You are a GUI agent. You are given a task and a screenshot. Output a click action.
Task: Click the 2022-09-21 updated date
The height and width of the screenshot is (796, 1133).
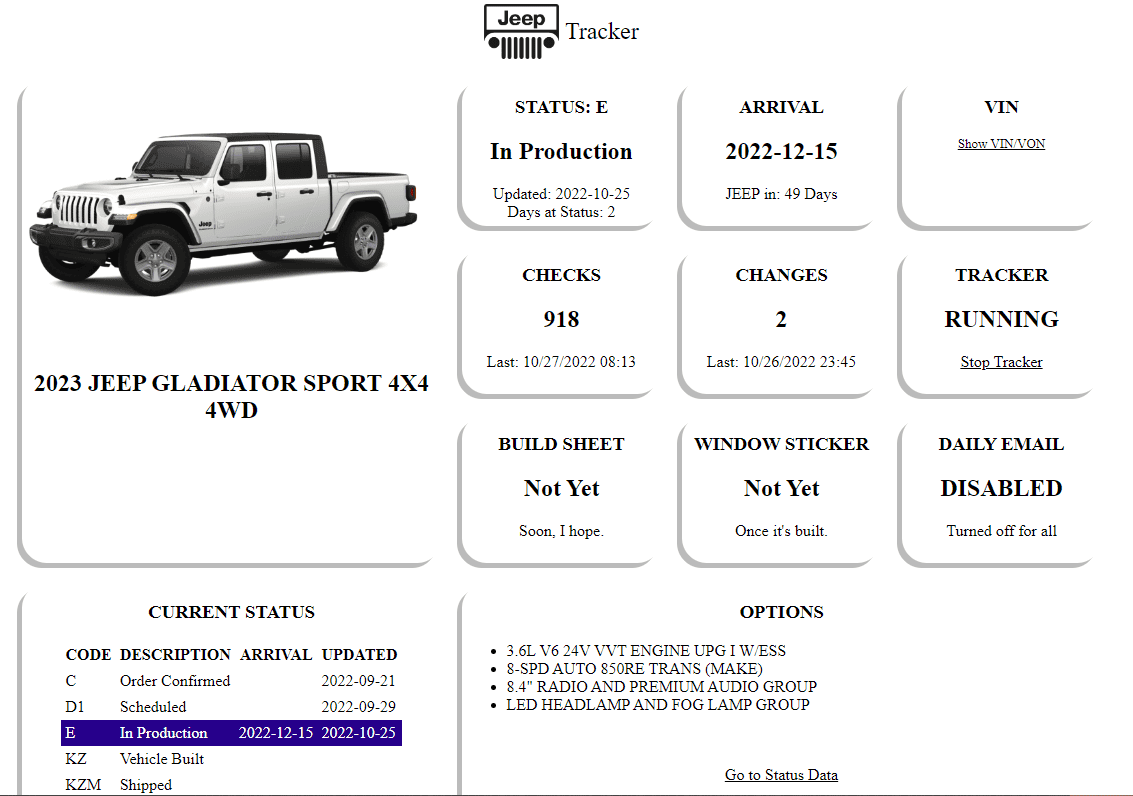pos(358,680)
